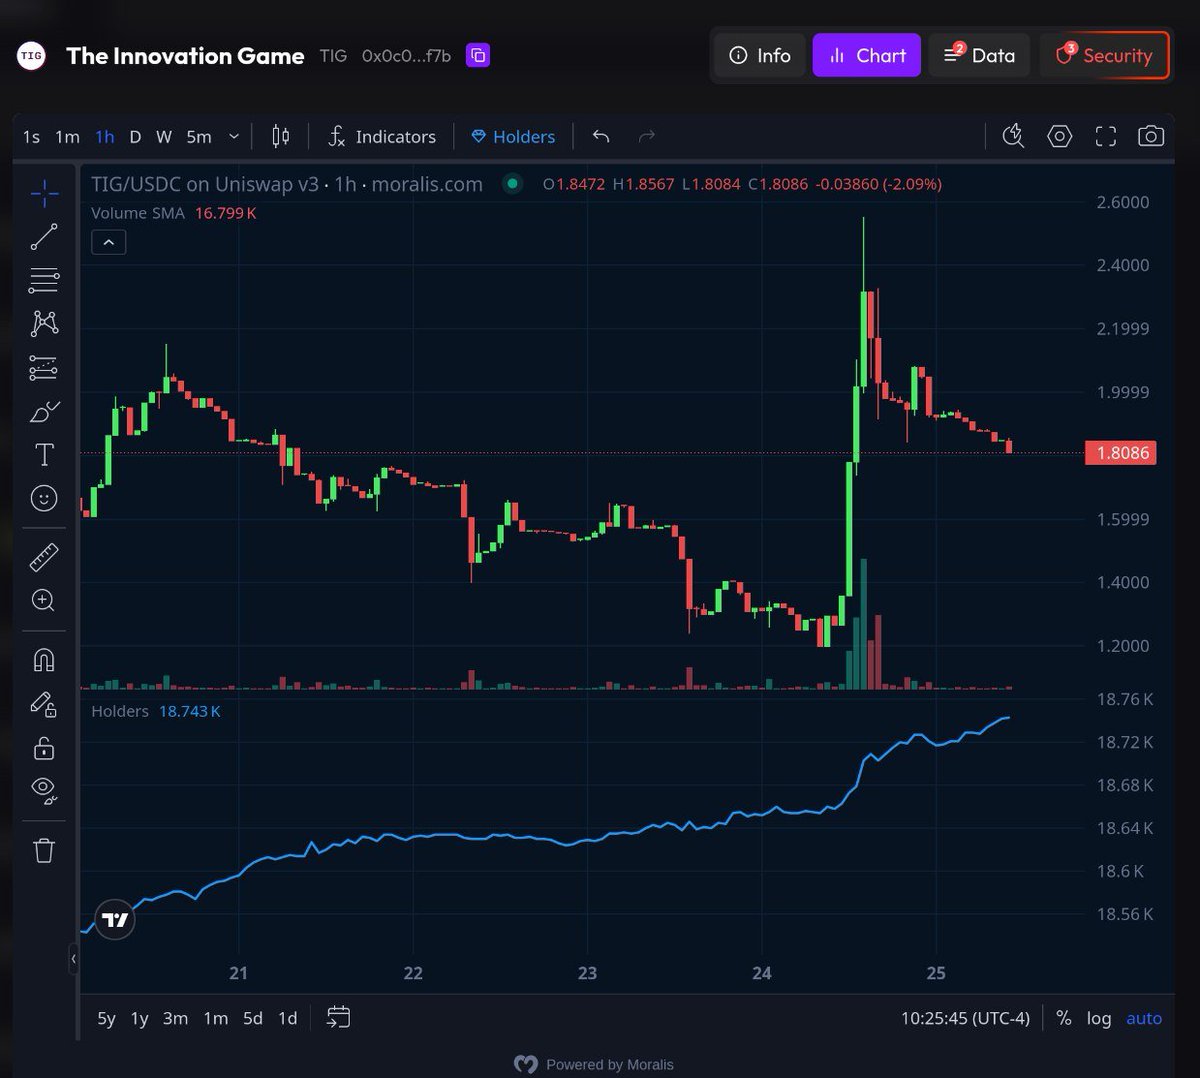Open the Fibonacci retracement tool group

coord(44,281)
